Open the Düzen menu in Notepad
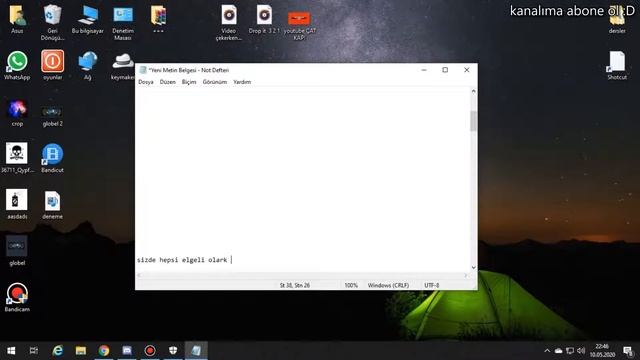 (167, 82)
